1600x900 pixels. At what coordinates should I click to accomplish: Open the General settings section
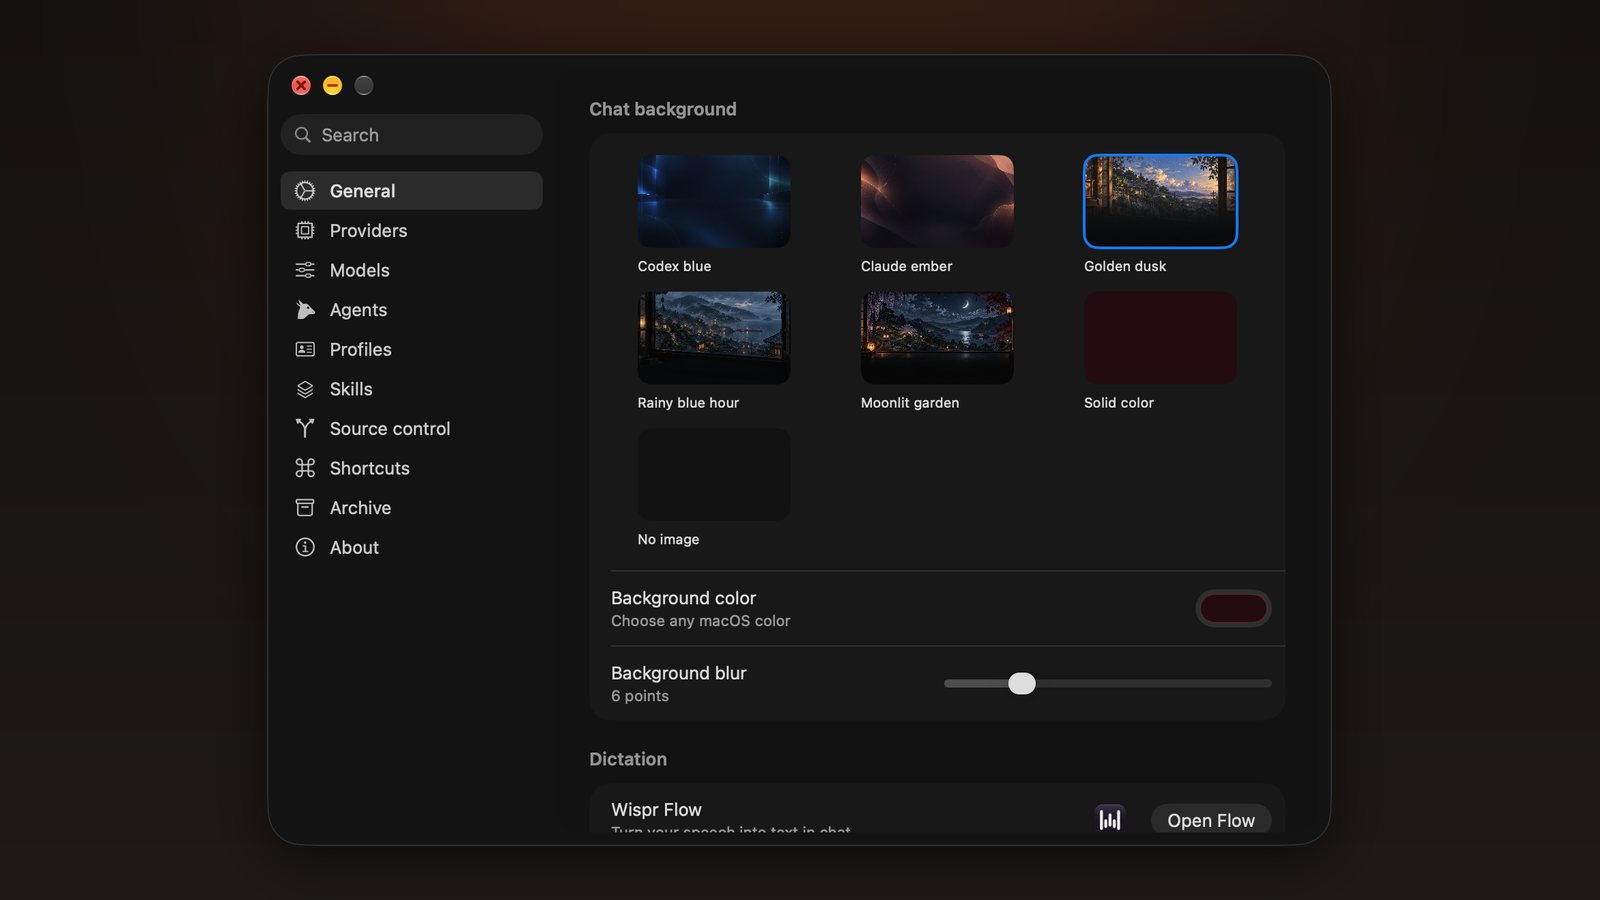412,191
